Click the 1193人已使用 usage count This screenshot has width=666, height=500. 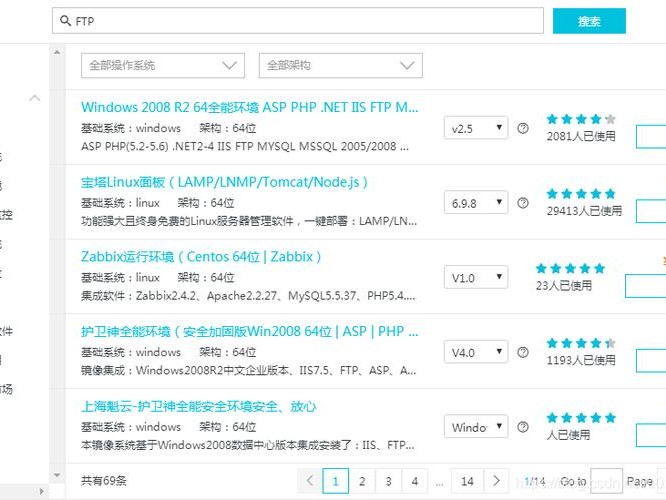coord(581,360)
